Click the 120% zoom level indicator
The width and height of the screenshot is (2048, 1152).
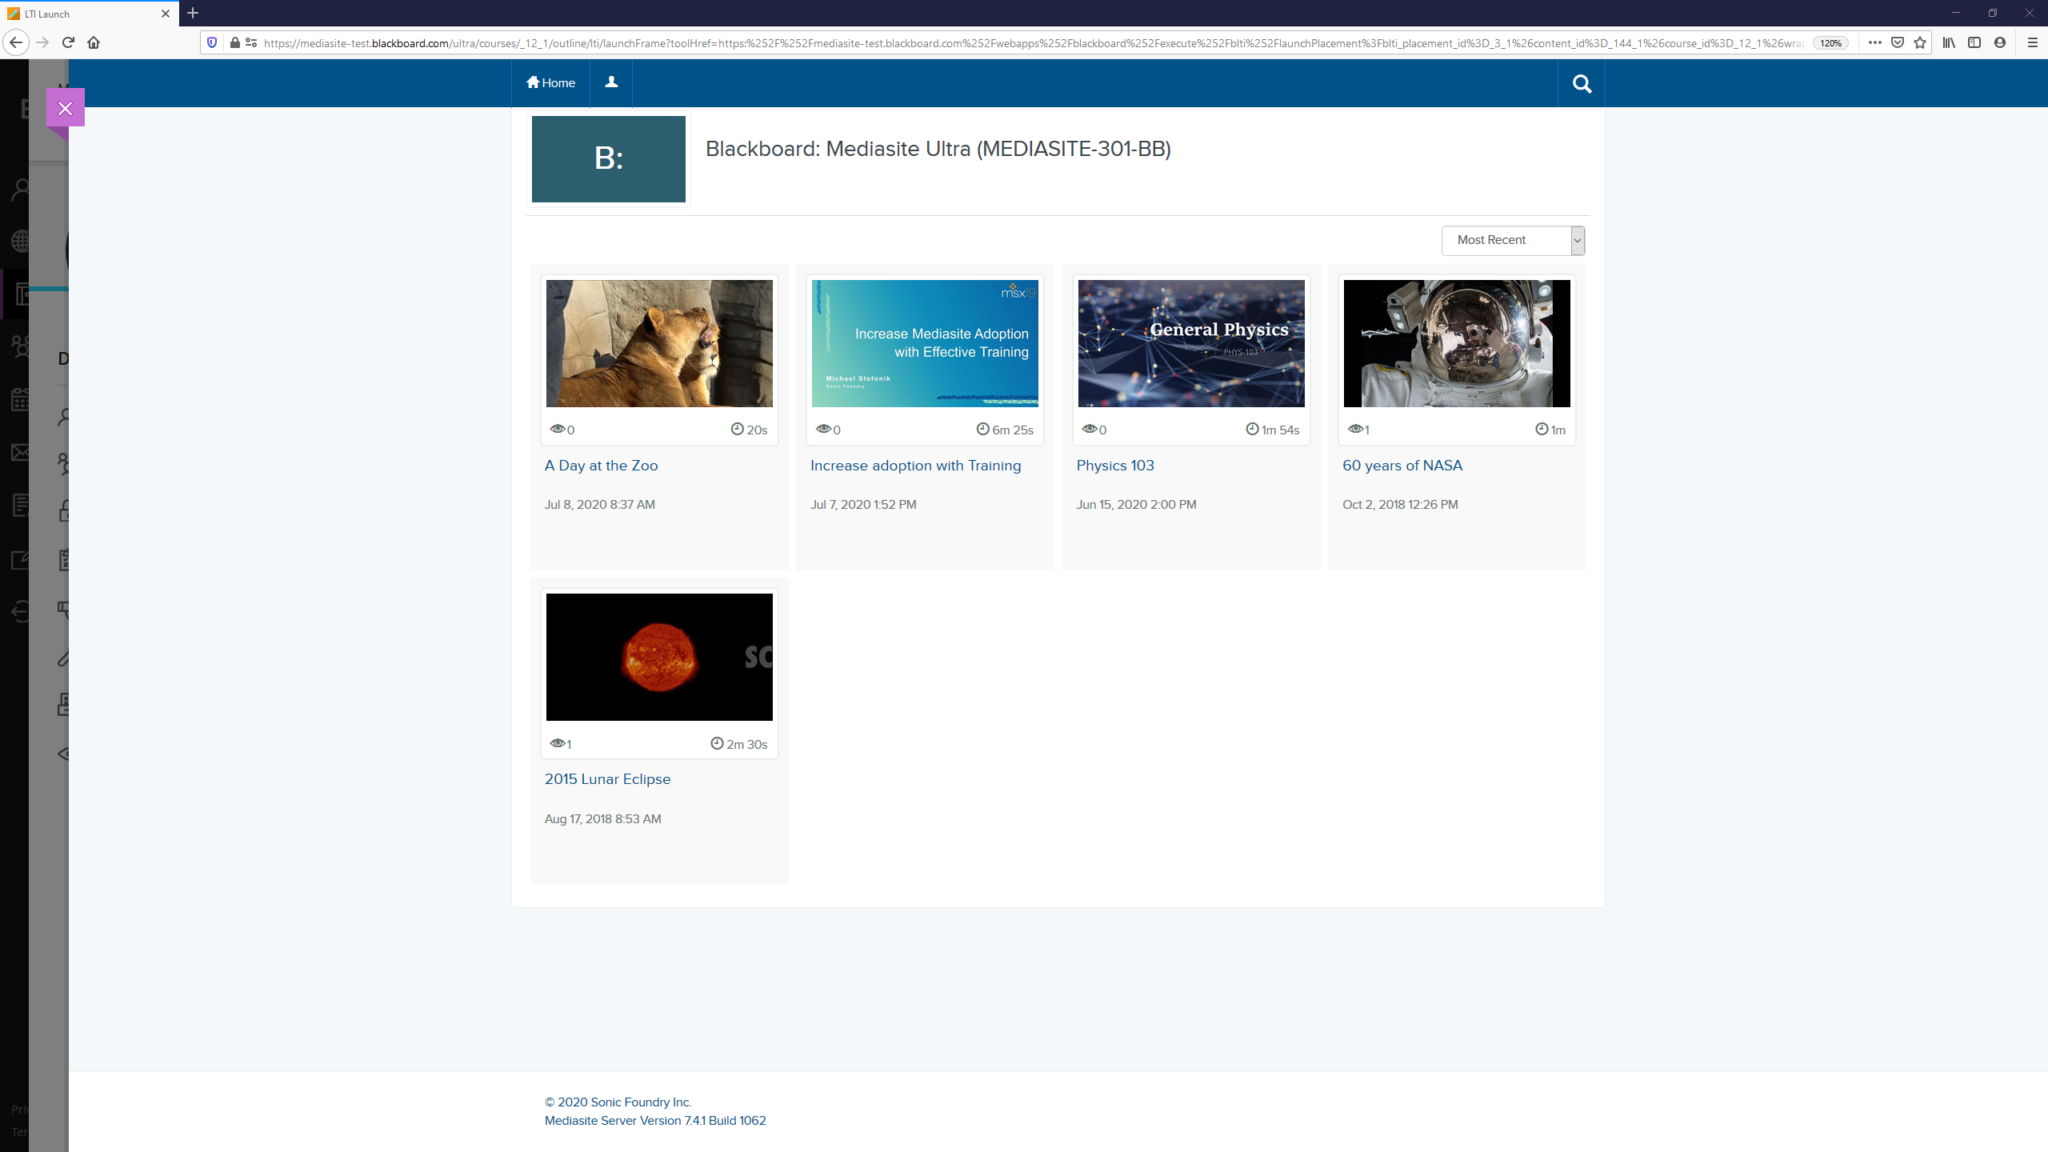coord(1831,43)
